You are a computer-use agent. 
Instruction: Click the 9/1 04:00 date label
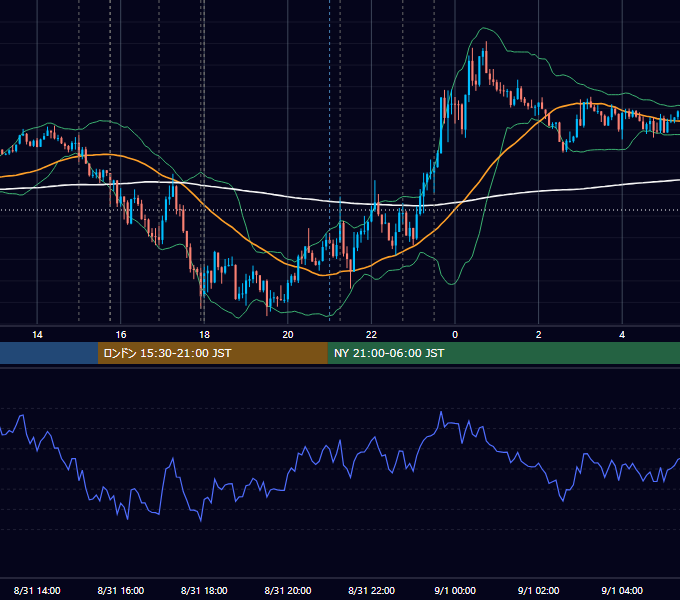(622, 590)
